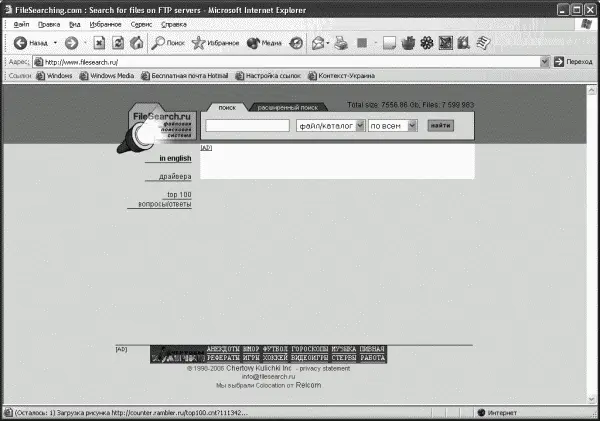Click the Back (Назад) navigation button
This screenshot has width=600, height=421.
[x=30, y=43]
